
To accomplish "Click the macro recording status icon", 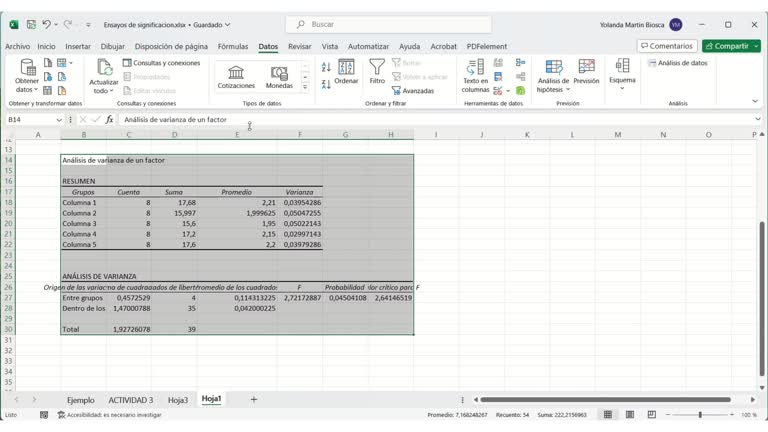I will (44, 415).
